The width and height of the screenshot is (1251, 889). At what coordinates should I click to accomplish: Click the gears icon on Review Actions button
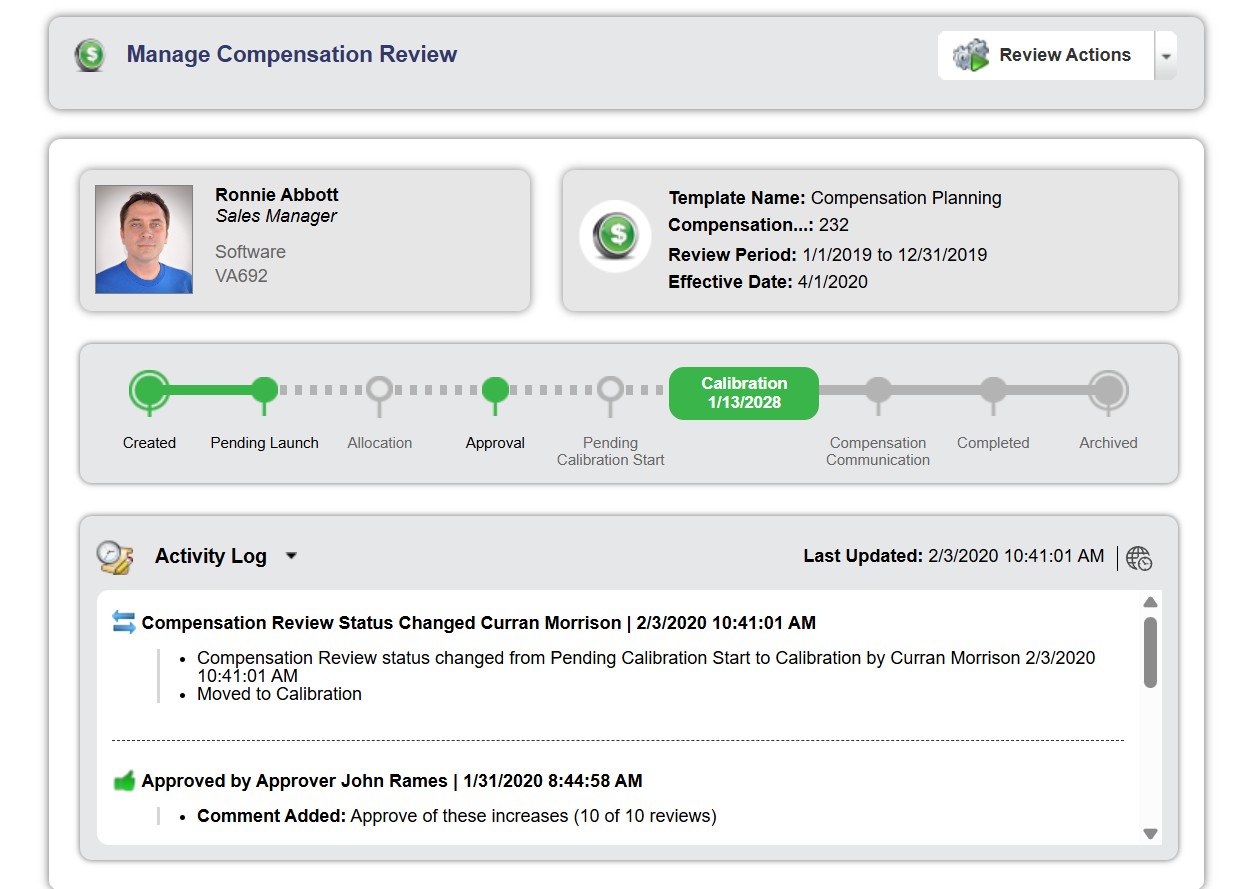click(971, 55)
